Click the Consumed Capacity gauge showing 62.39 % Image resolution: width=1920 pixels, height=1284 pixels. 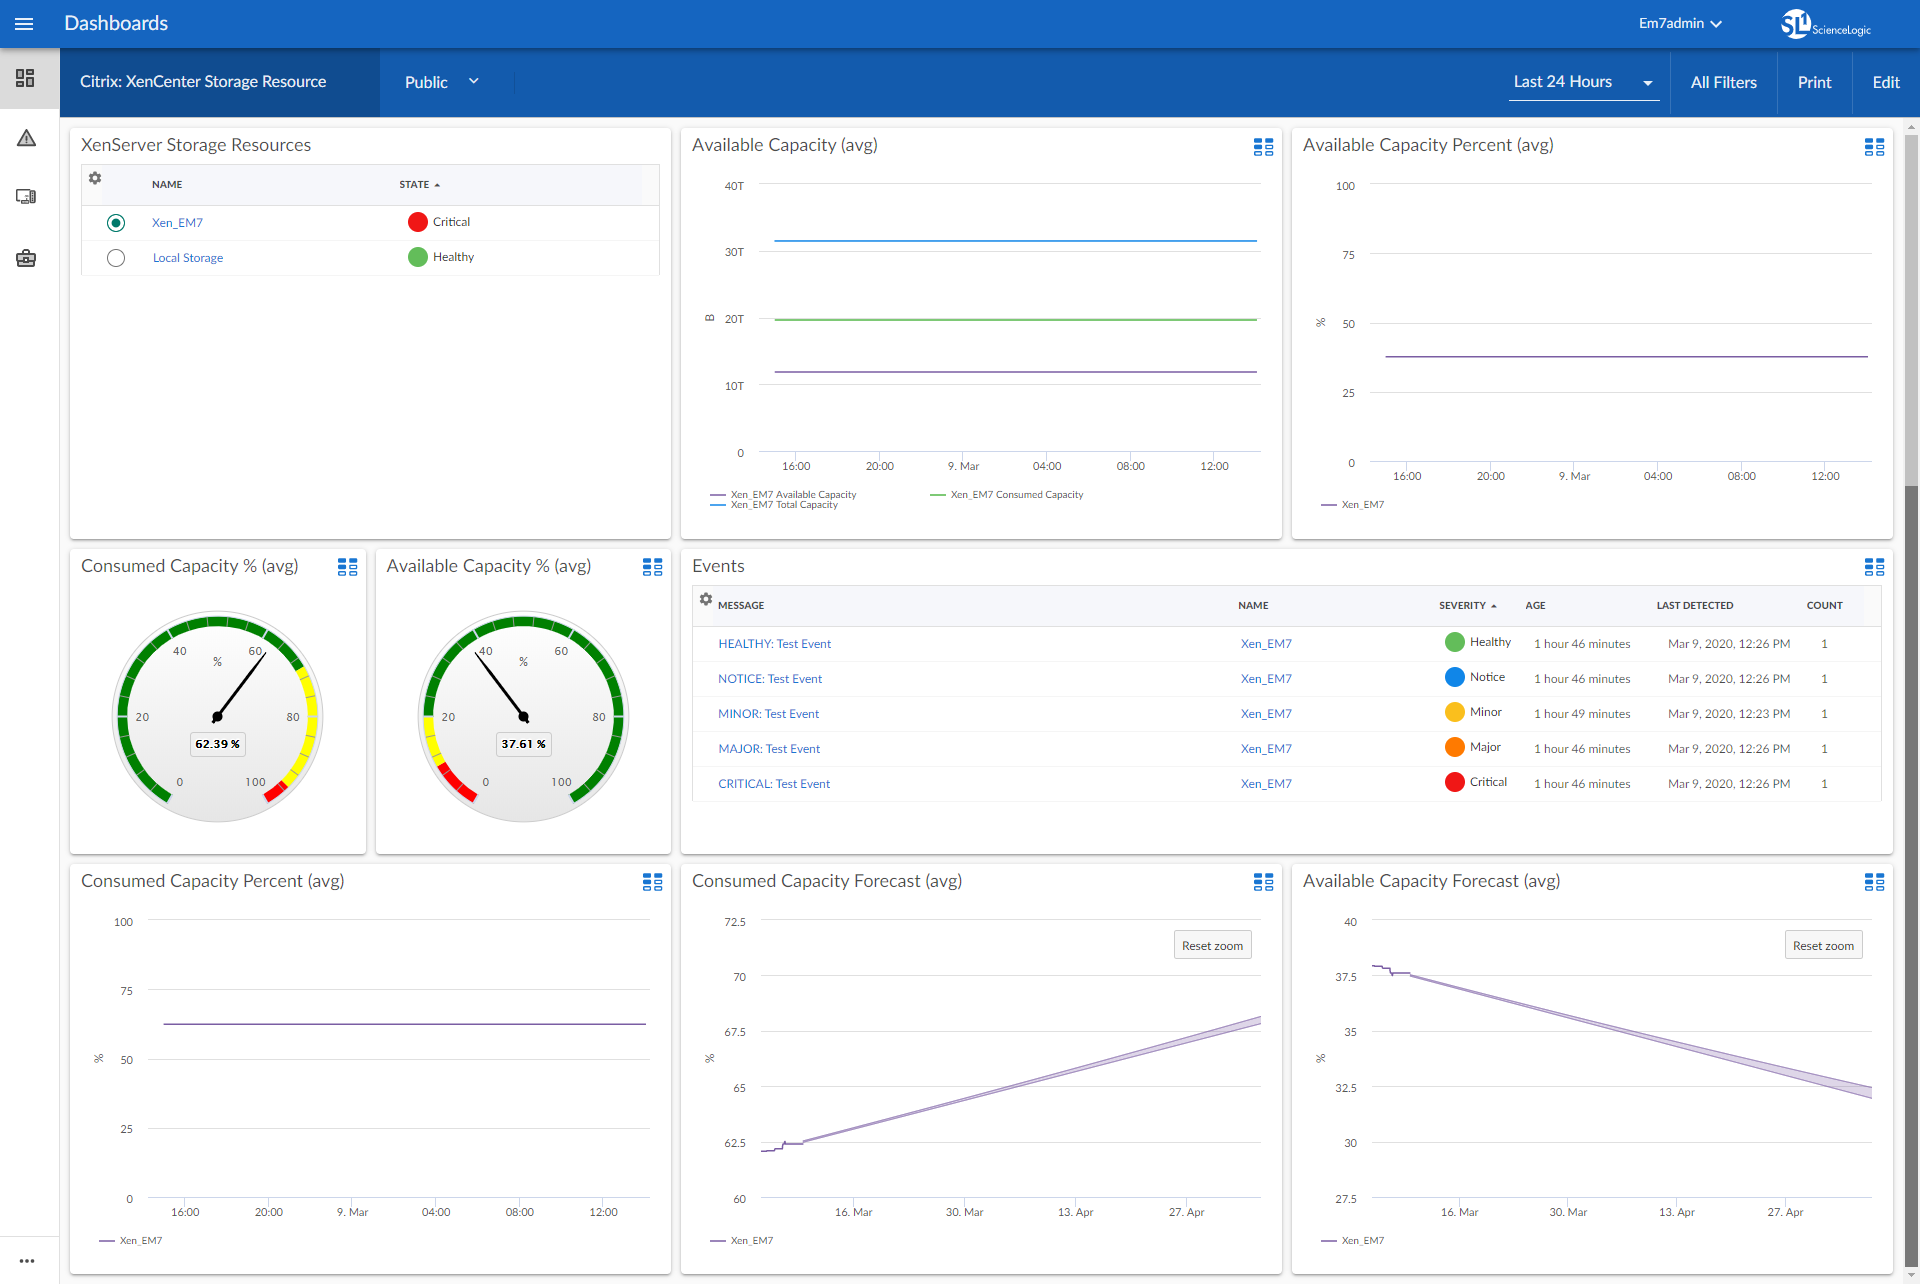point(217,716)
